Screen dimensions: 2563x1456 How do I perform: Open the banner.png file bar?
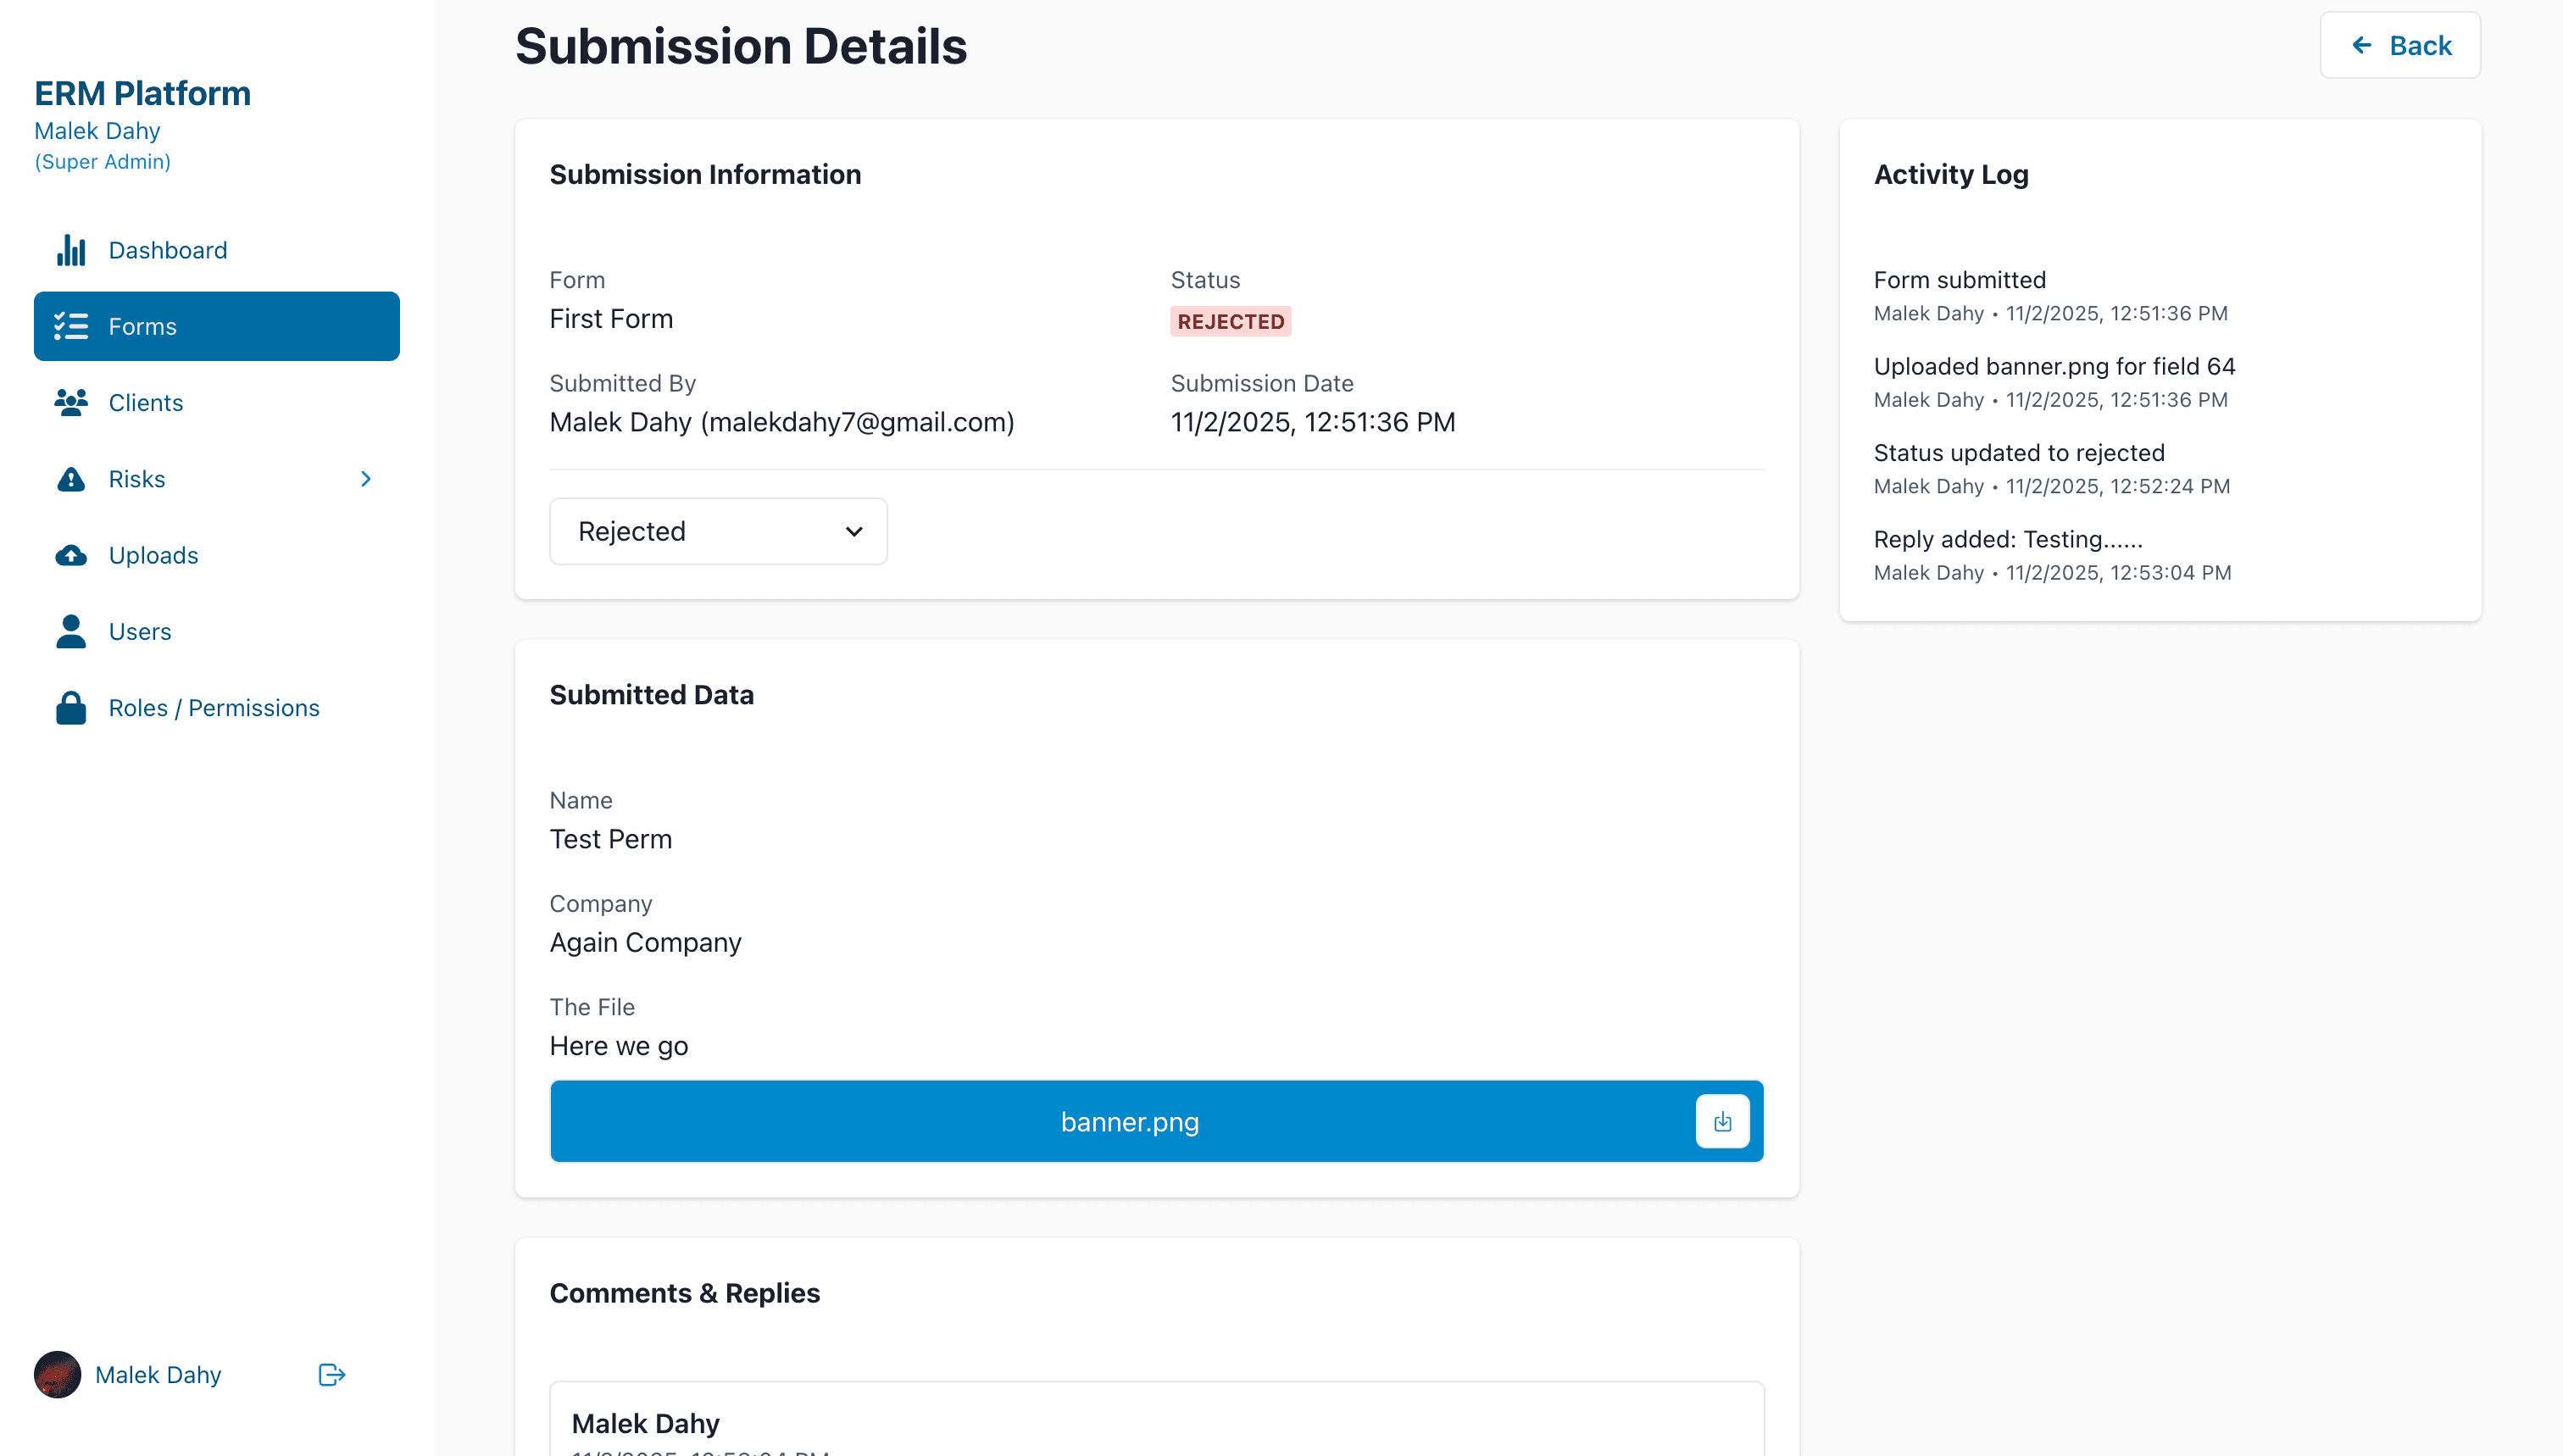[1157, 1122]
